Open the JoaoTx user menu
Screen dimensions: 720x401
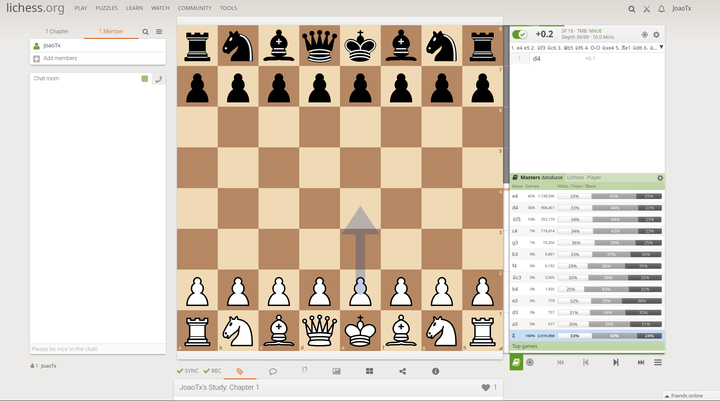tap(684, 8)
